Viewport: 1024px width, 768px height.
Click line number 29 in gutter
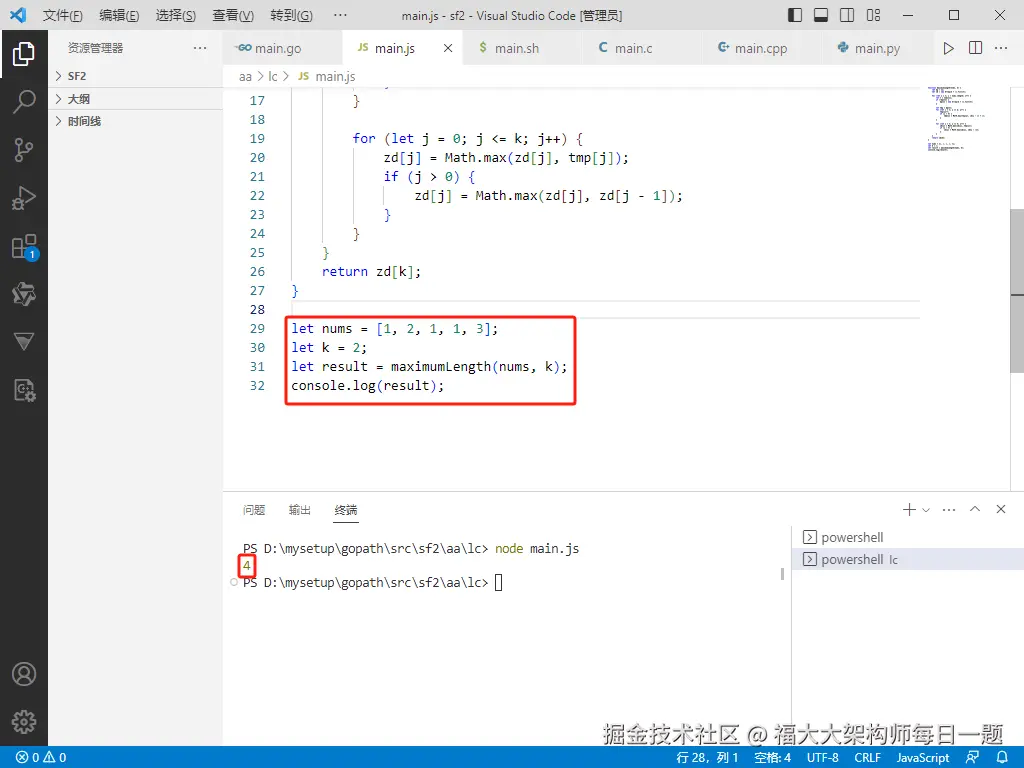coord(257,328)
